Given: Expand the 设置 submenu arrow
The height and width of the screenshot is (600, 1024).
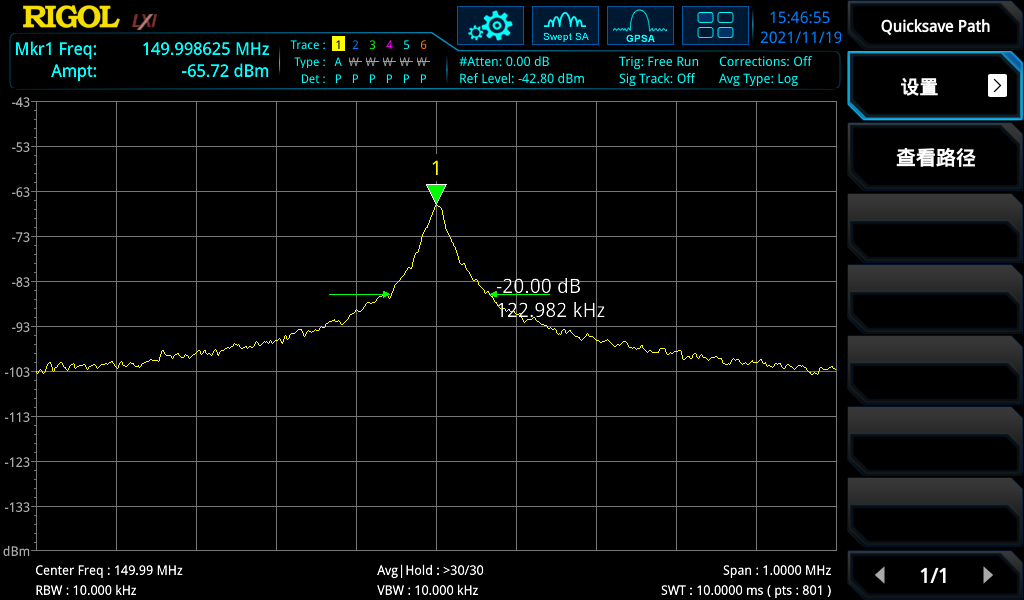Looking at the screenshot, I should tap(997, 86).
